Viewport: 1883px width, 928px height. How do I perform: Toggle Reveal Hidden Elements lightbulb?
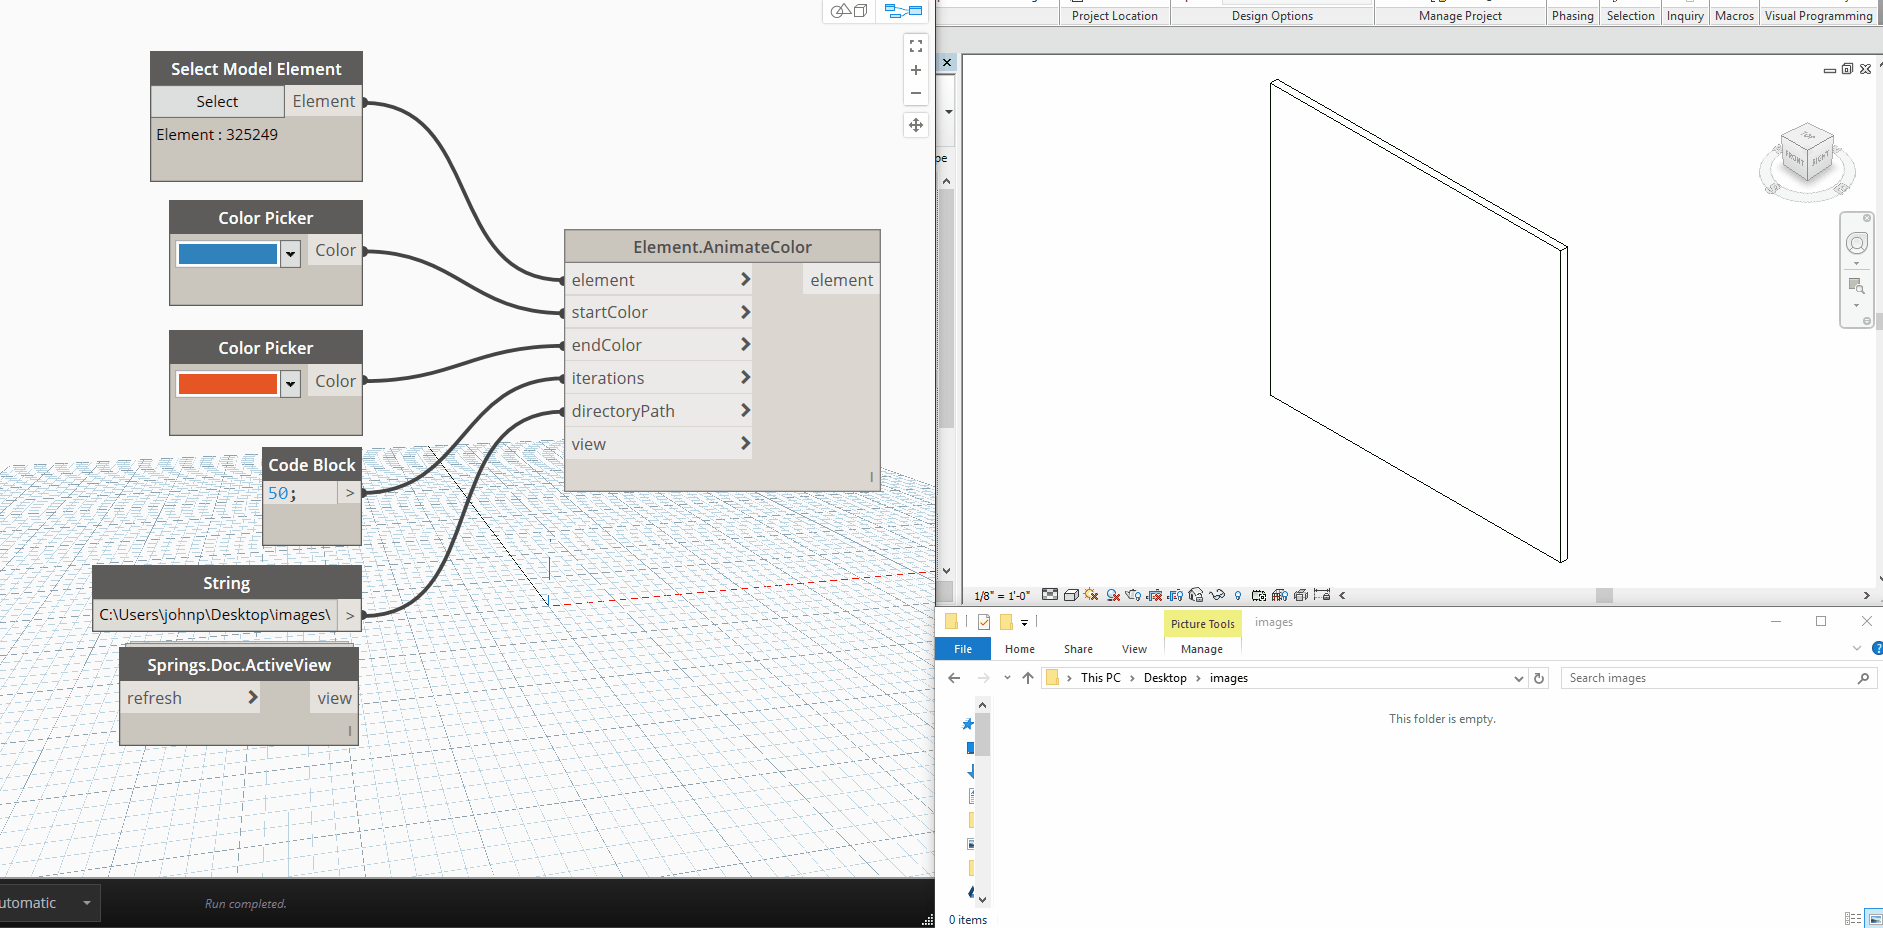coord(1238,595)
